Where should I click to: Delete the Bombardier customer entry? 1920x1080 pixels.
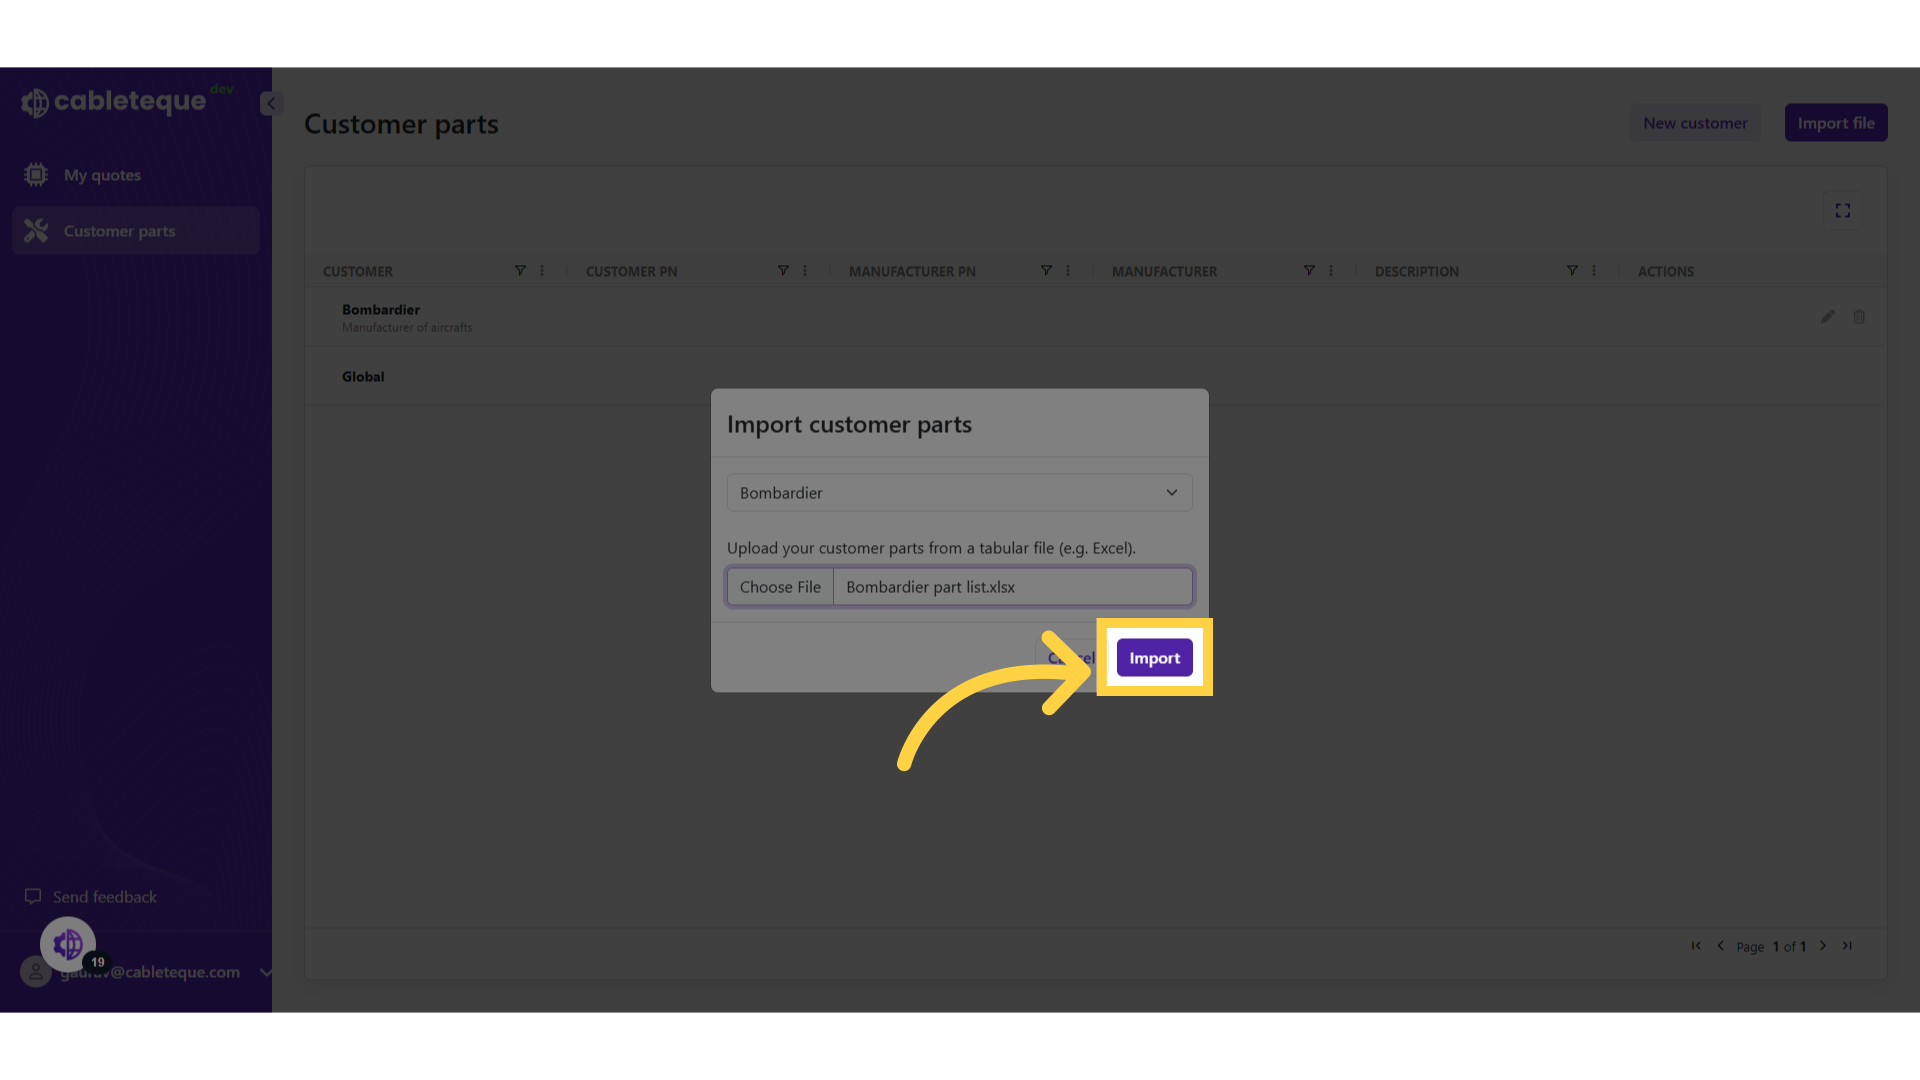pos(1859,316)
